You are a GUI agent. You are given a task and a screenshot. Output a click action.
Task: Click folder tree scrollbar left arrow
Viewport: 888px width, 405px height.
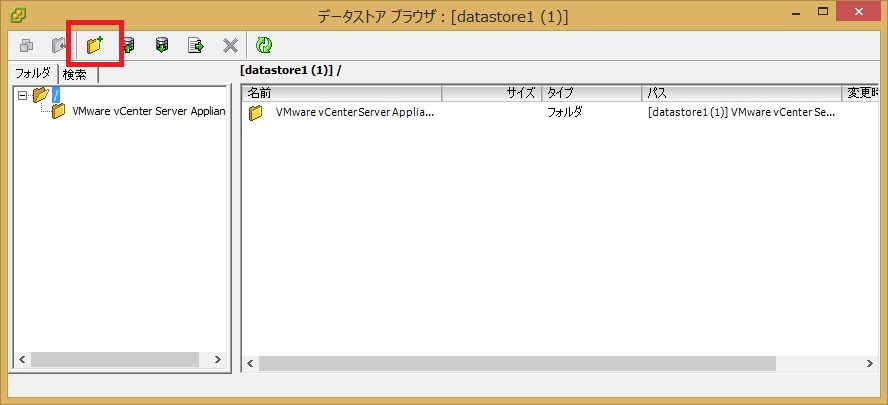pos(23,359)
